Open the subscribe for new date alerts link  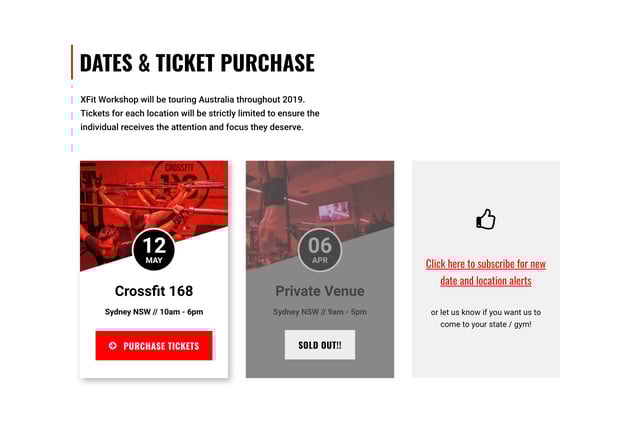coord(486,272)
